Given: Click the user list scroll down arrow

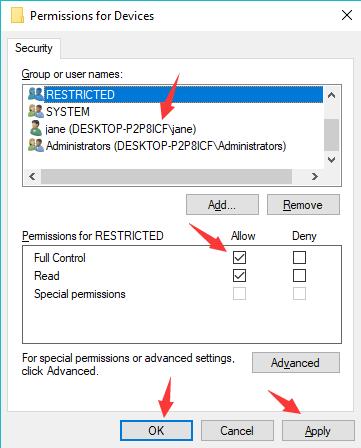Looking at the screenshot, I should click(331, 159).
